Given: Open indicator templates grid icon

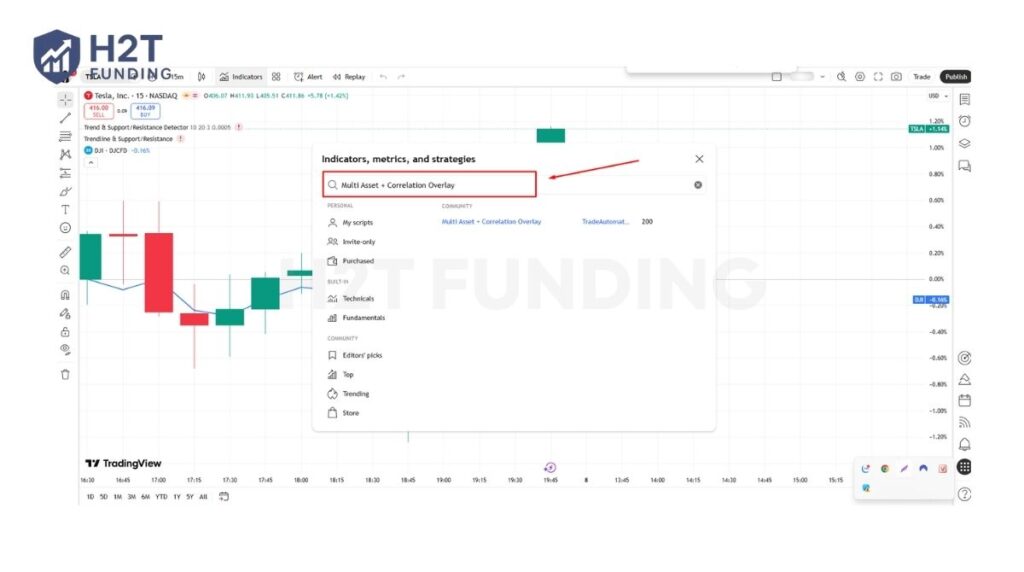Looking at the screenshot, I should pos(276,76).
